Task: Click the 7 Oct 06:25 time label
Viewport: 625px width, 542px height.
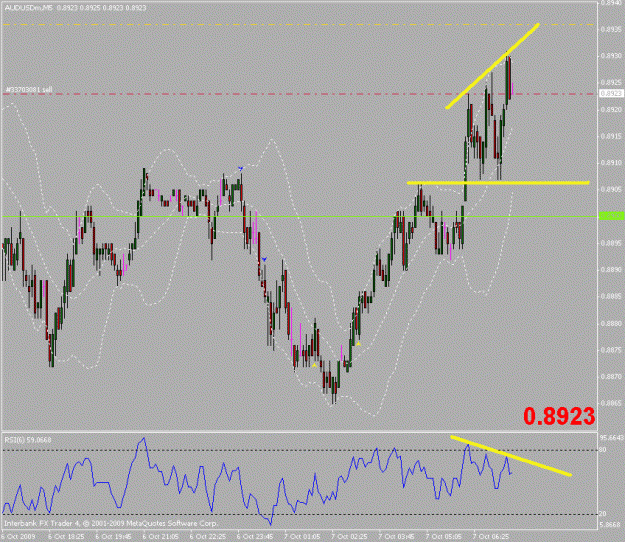Action: pos(491,536)
